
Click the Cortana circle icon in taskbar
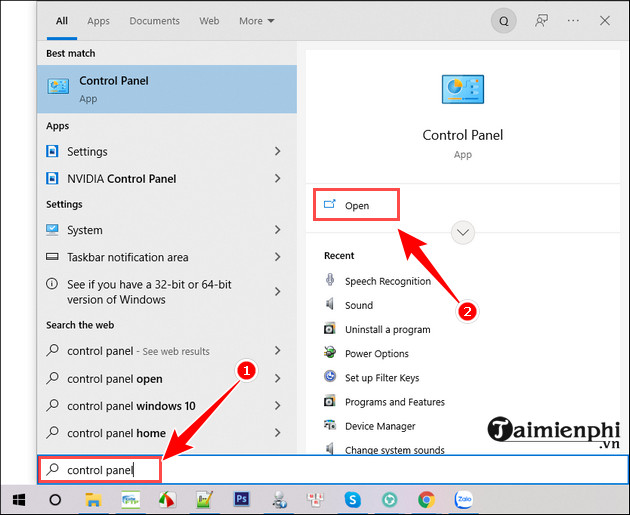tap(55, 500)
